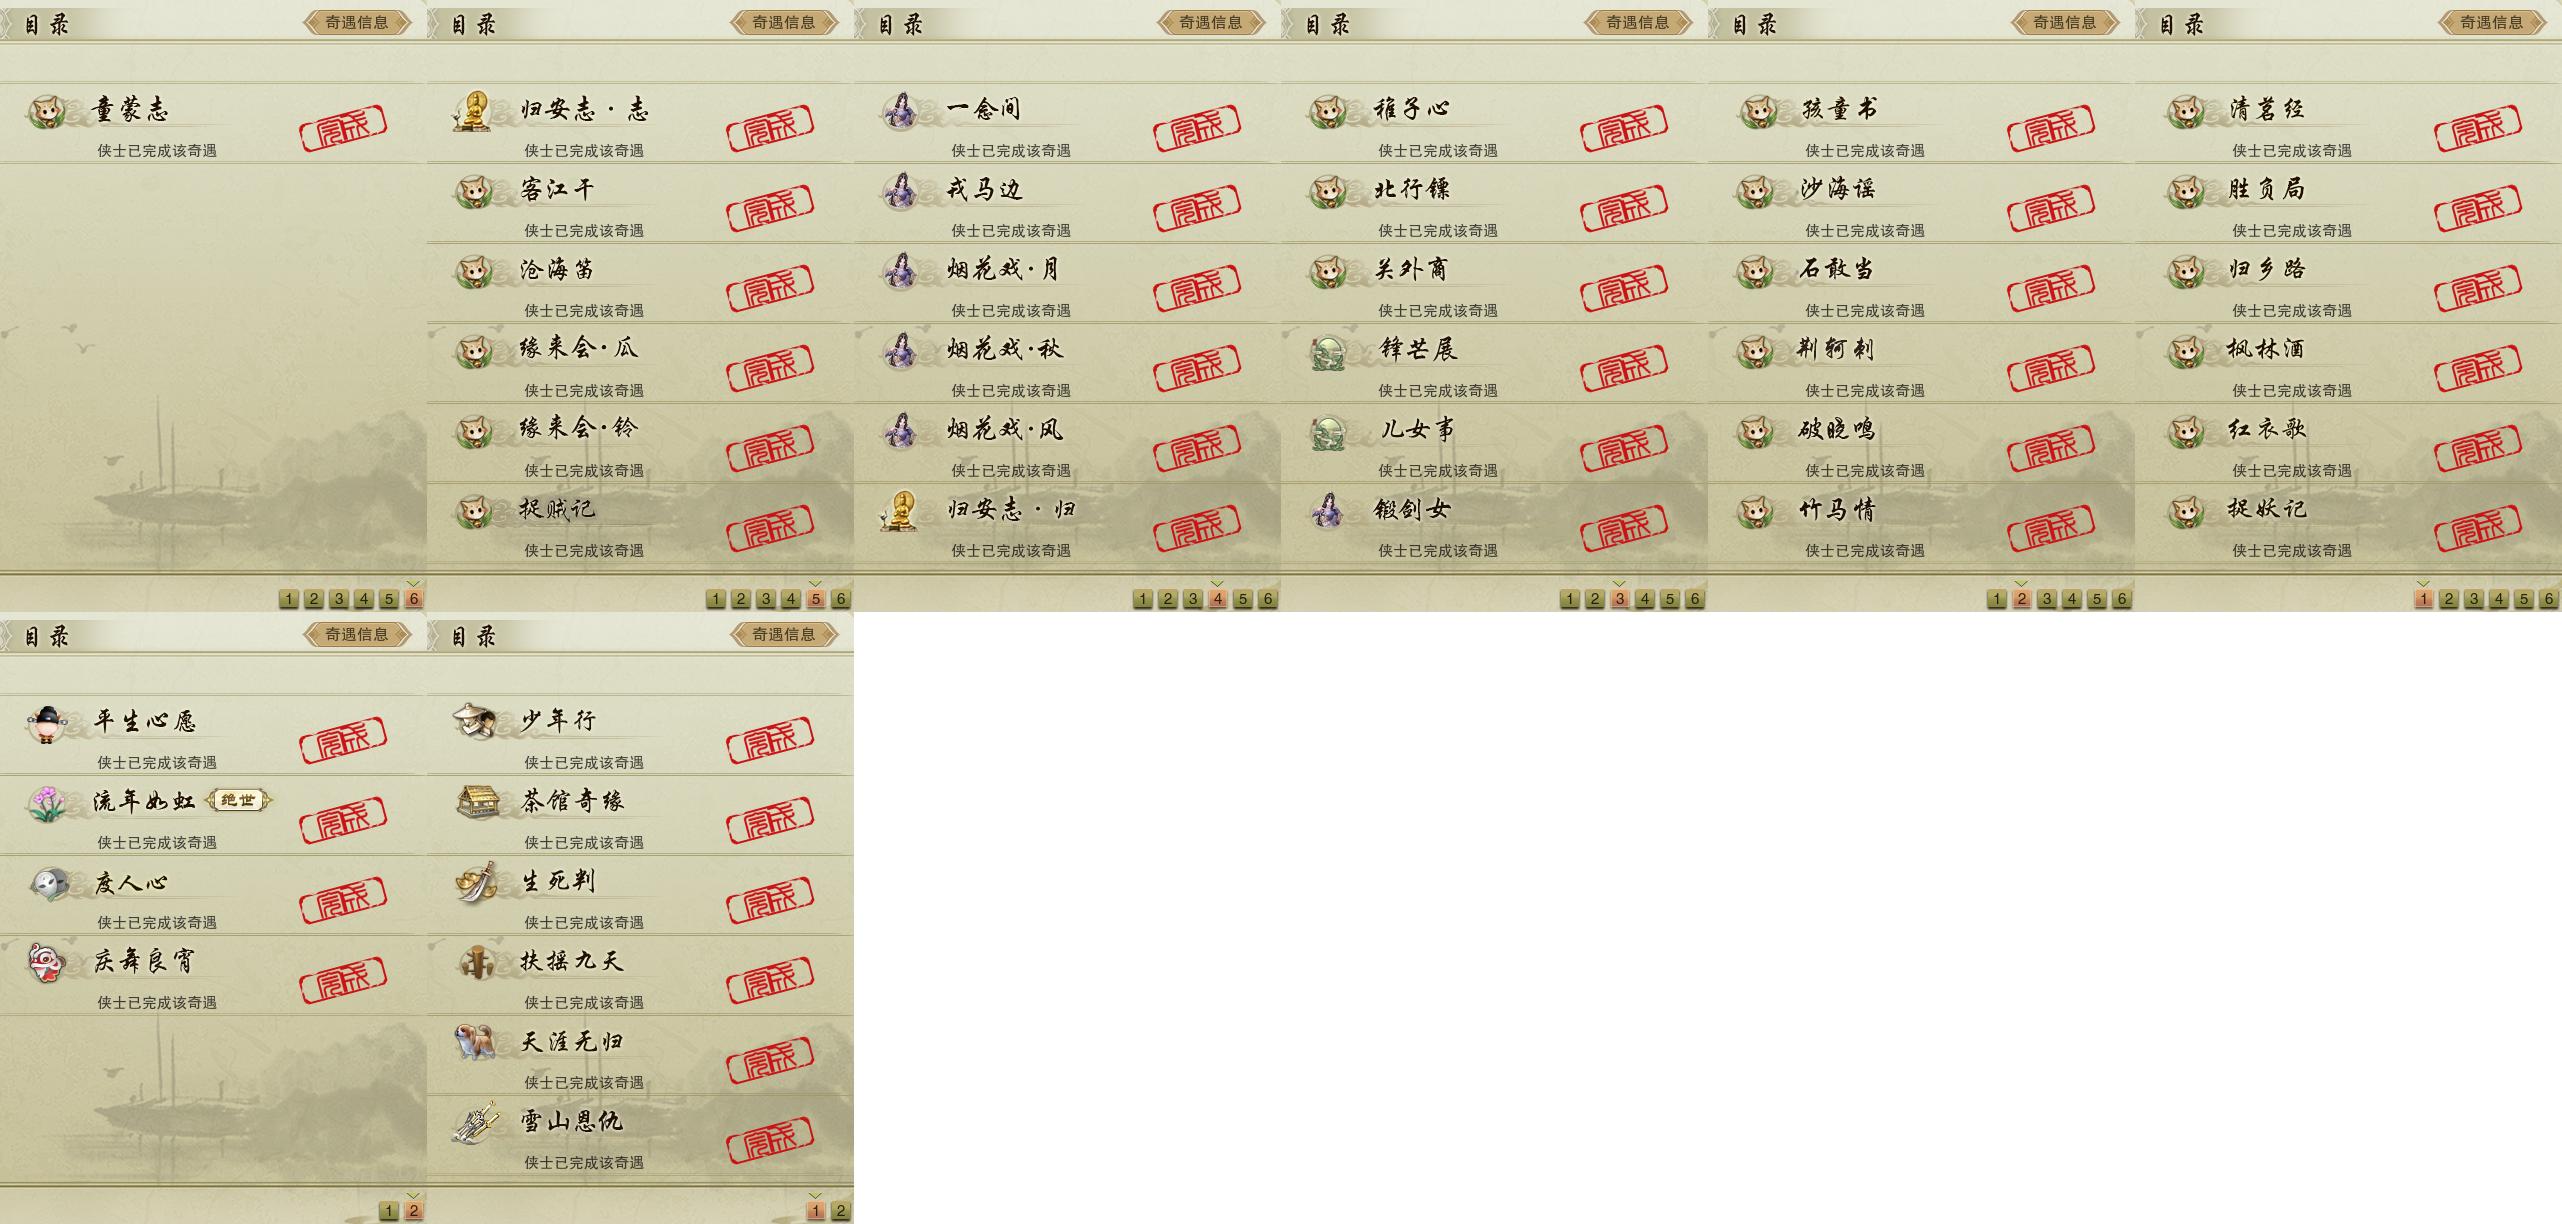The image size is (2562, 1224).
Task: Click the teahouse icon beside 茶馆奇缘
Action: 478,801
